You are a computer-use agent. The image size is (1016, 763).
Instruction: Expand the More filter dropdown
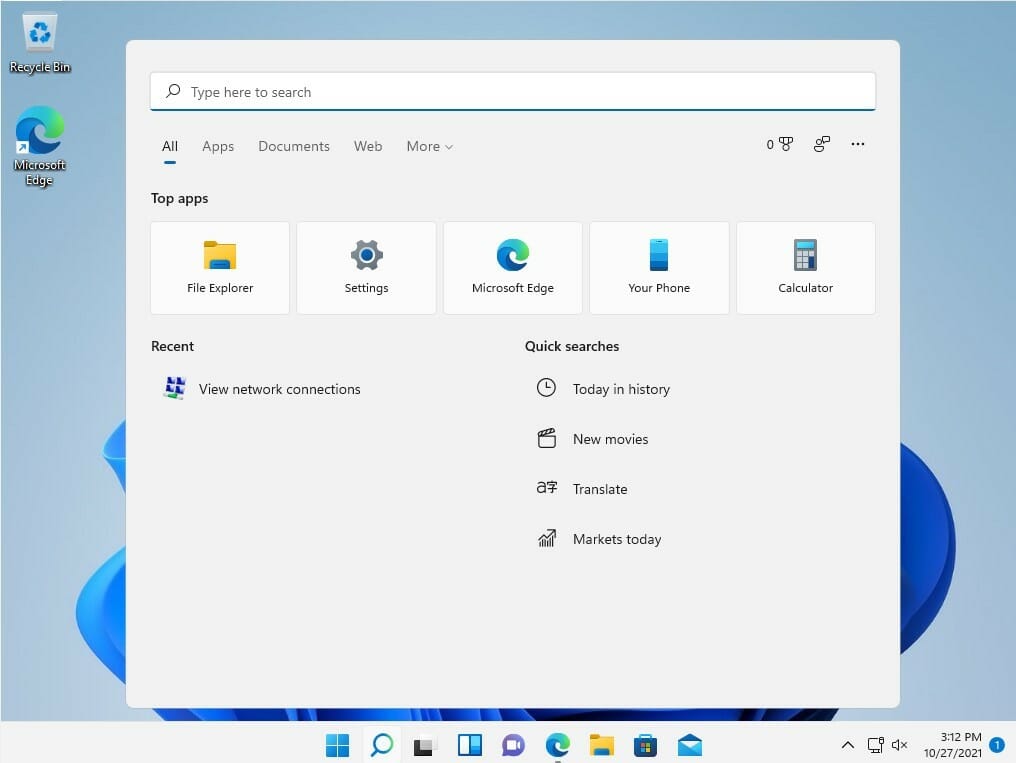pyautogui.click(x=430, y=146)
